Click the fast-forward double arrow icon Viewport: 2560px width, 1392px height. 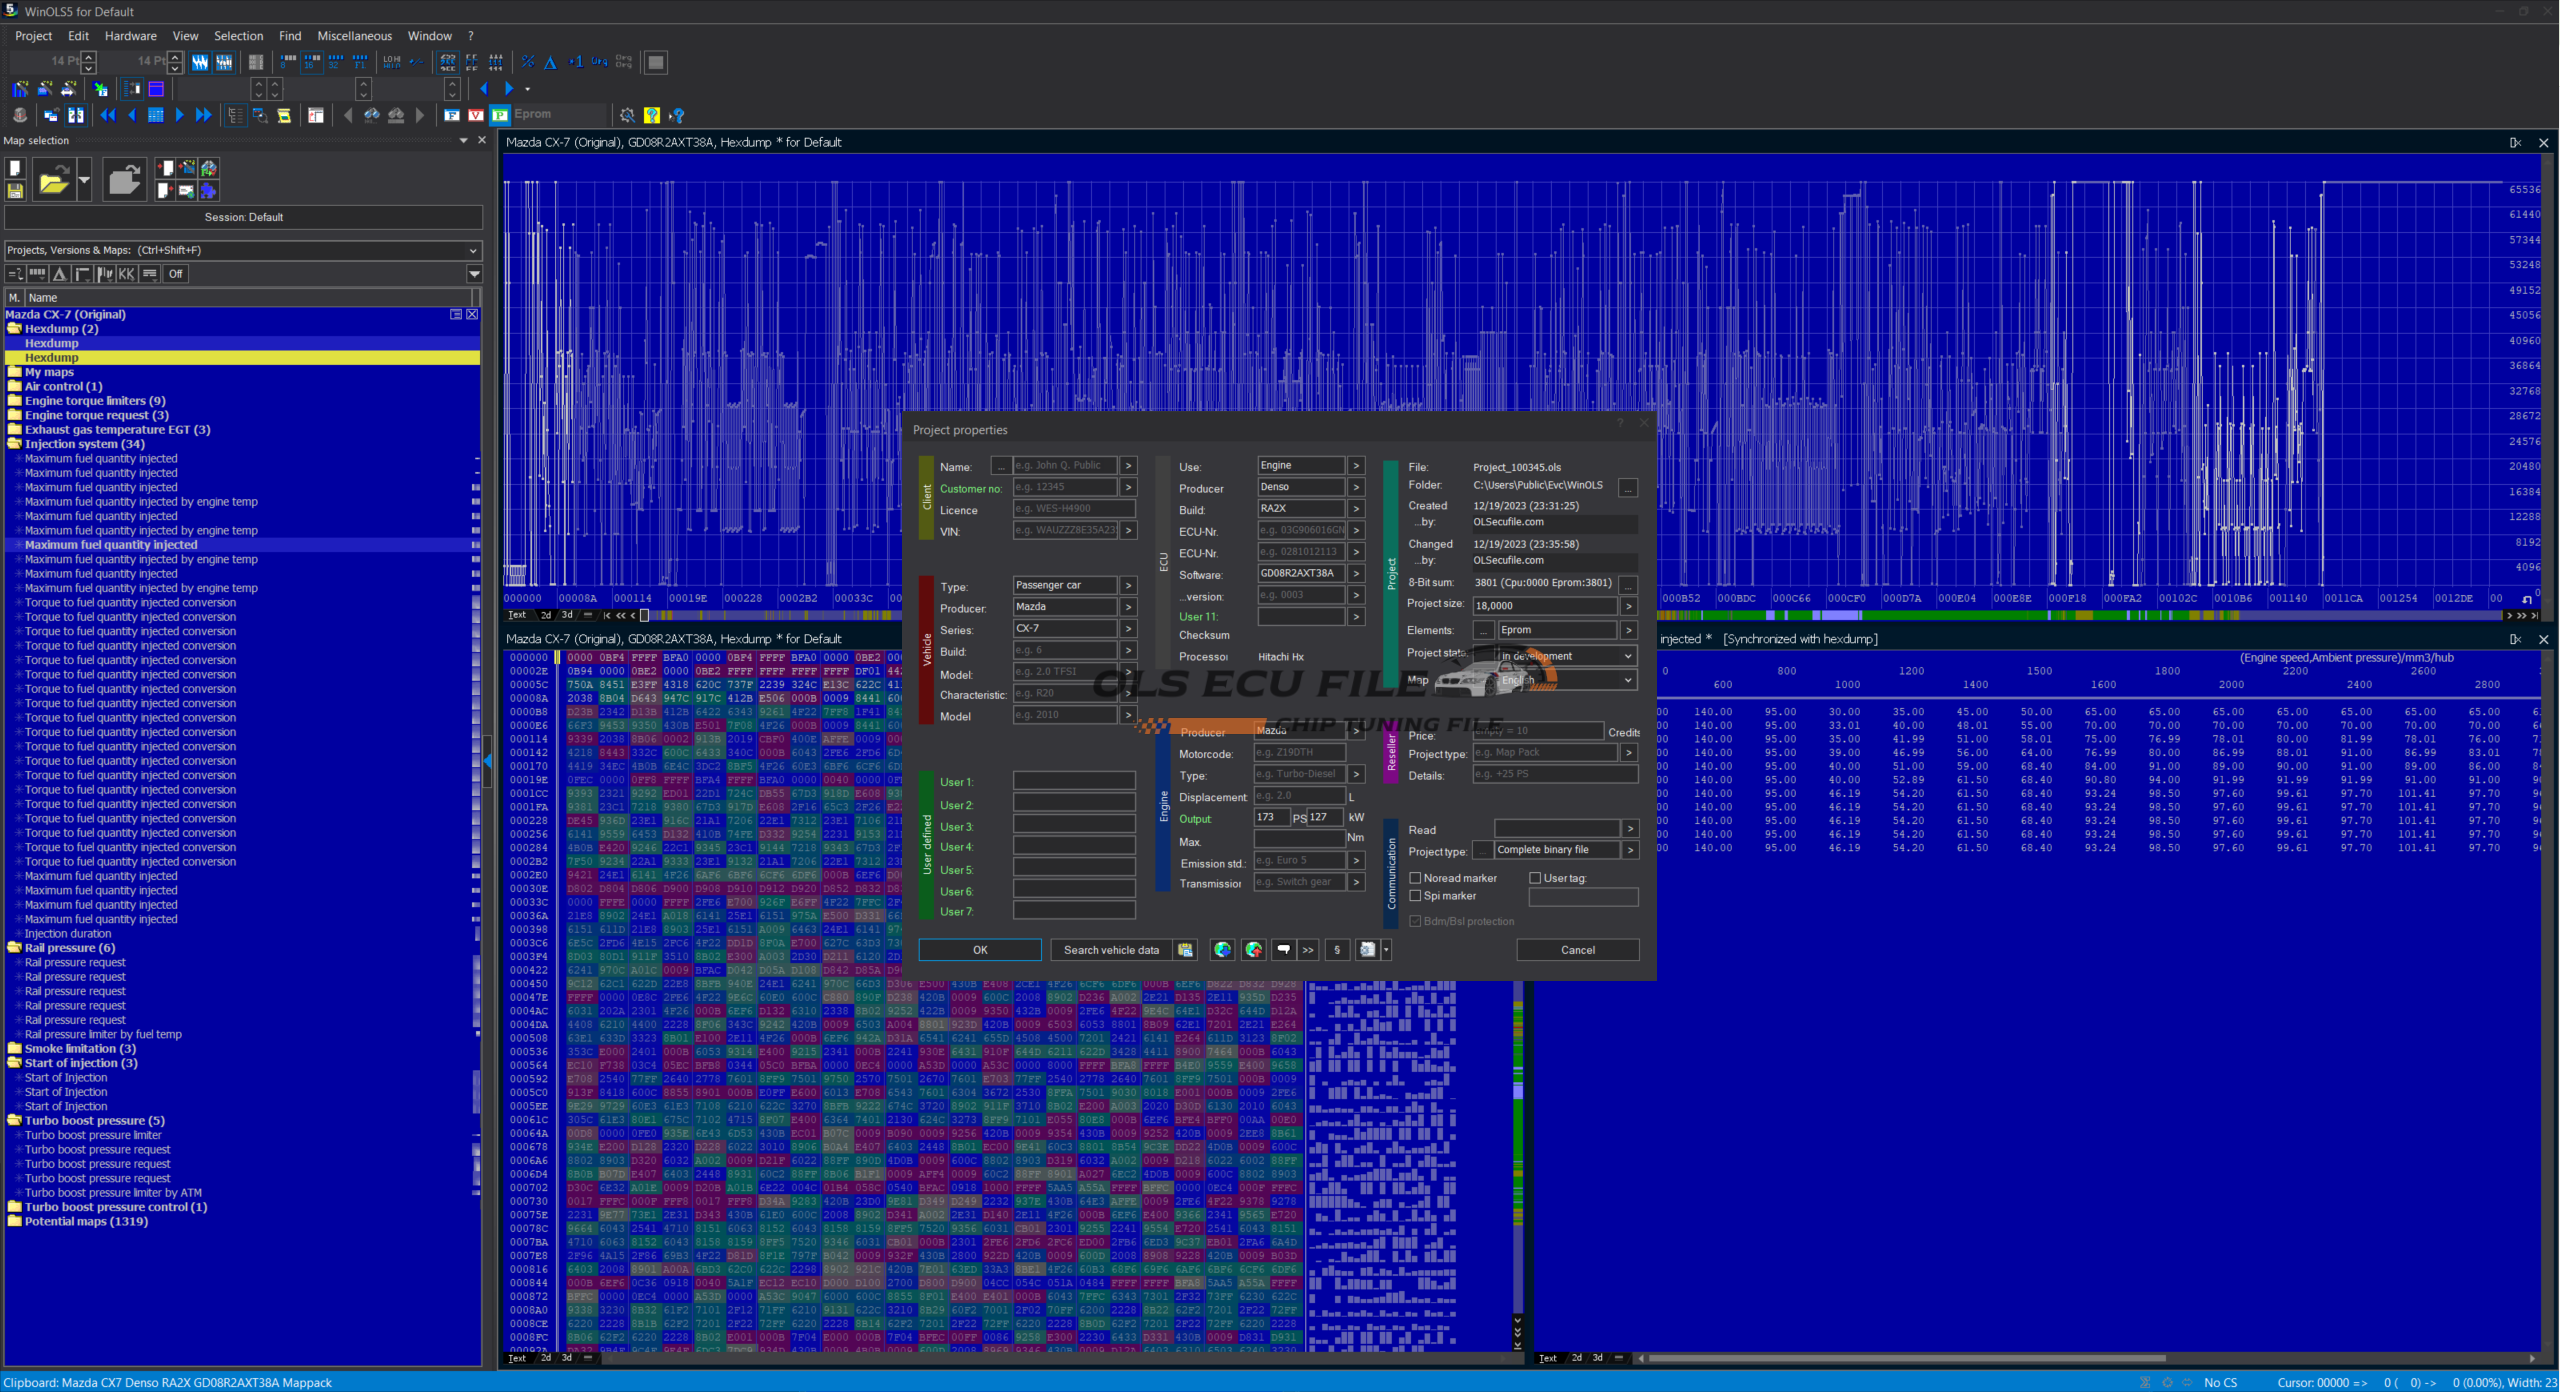point(203,115)
